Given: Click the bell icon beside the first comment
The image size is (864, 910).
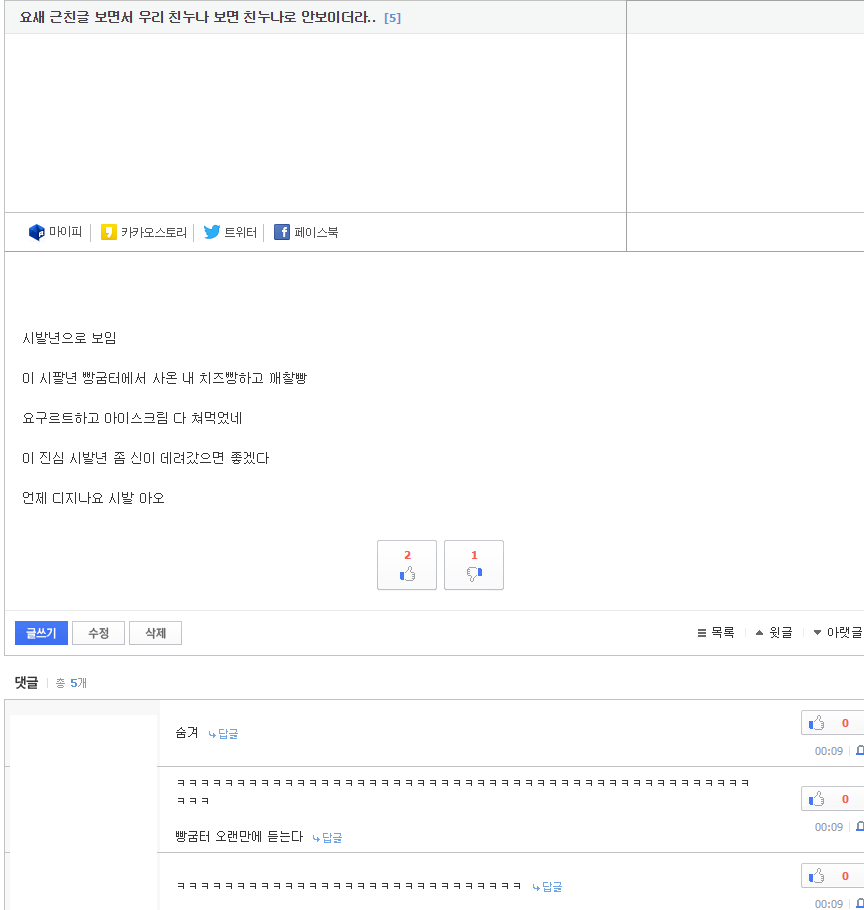Looking at the screenshot, I should pos(859,751).
